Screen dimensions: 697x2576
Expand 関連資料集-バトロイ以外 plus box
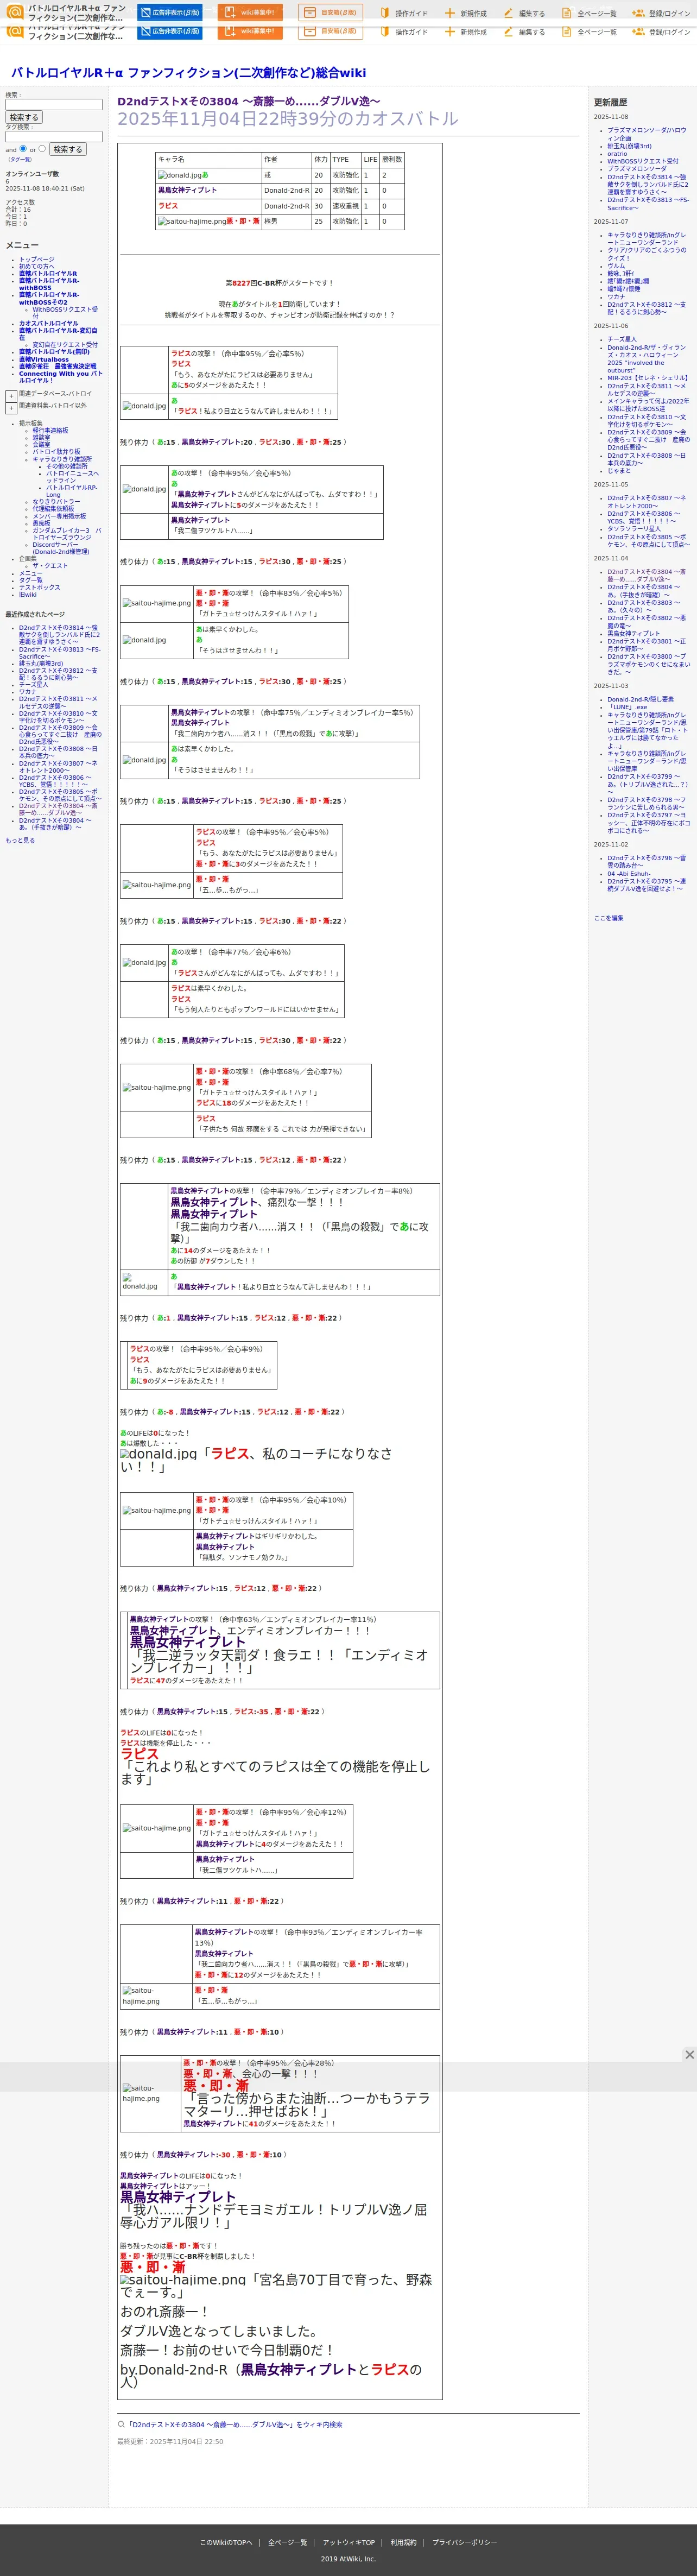tap(11, 408)
